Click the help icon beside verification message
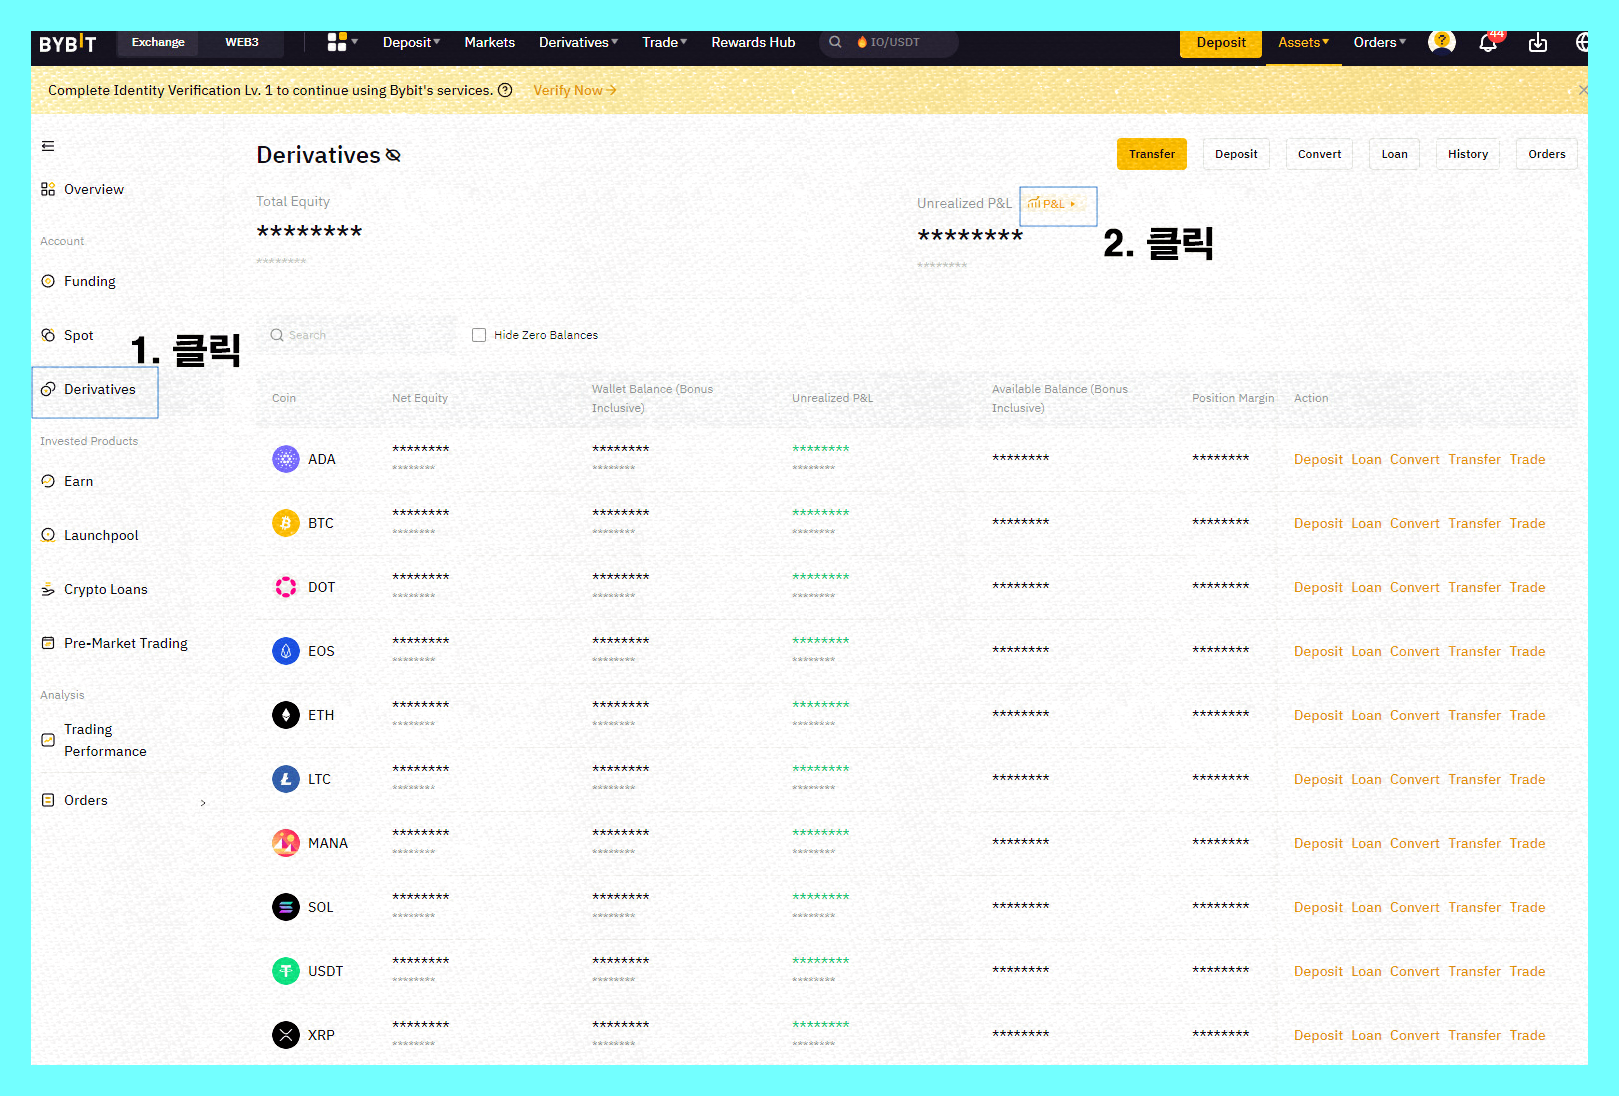Image resolution: width=1619 pixels, height=1096 pixels. pos(505,90)
